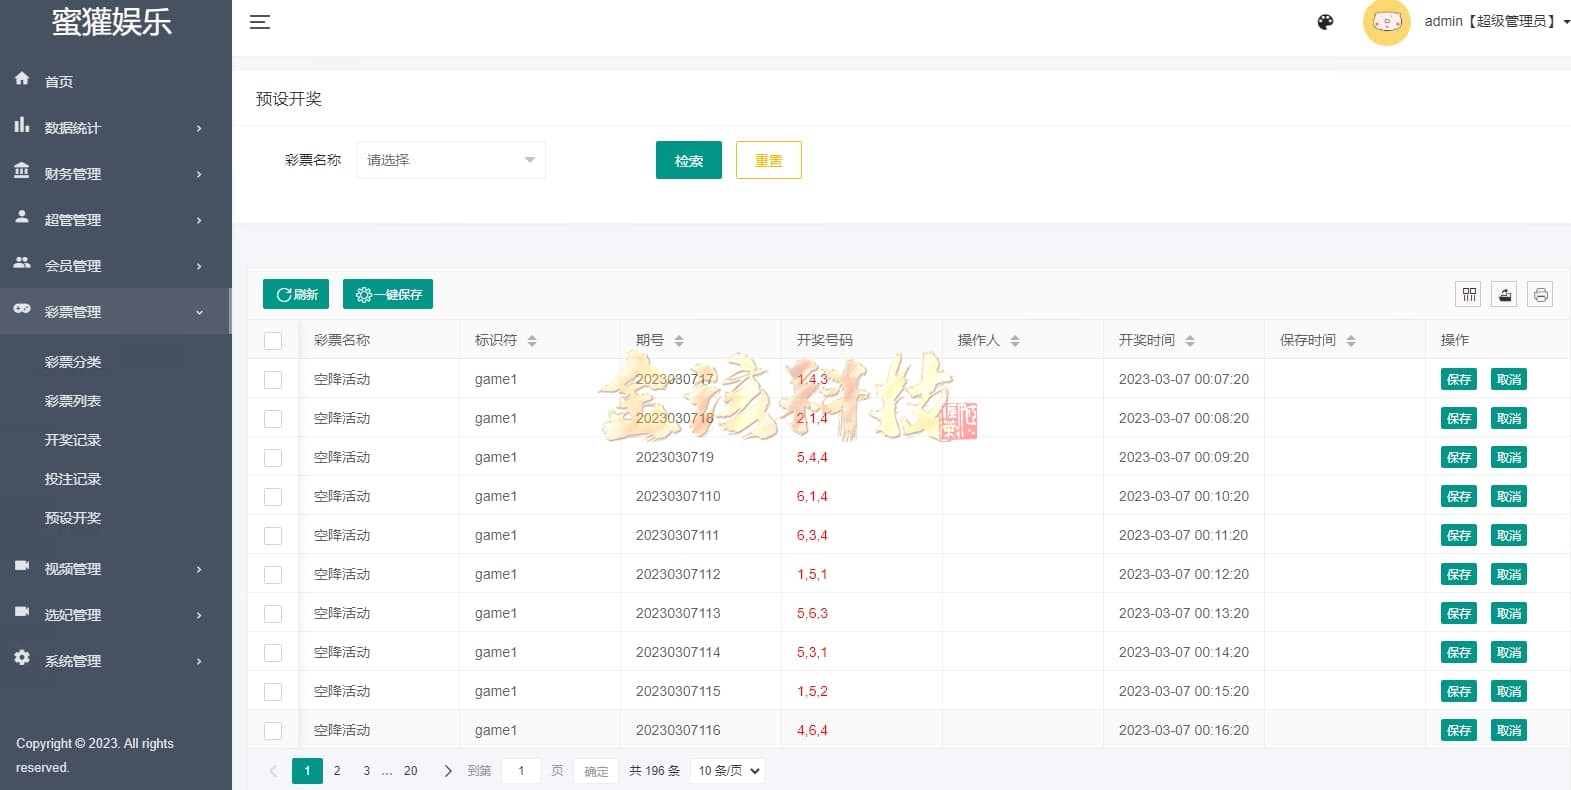1571x790 pixels.
Task: Click the 检索 search button
Action: pos(689,160)
